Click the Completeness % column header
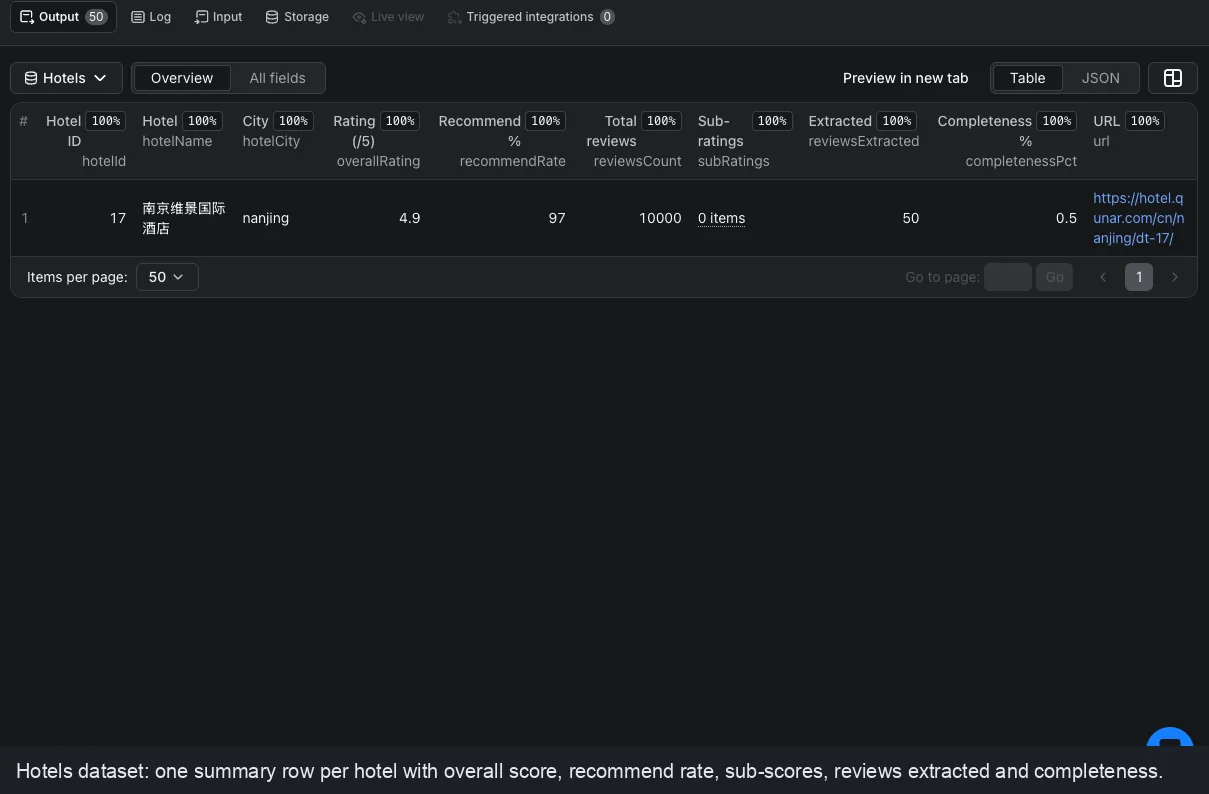The width and height of the screenshot is (1209, 794). click(1006, 141)
